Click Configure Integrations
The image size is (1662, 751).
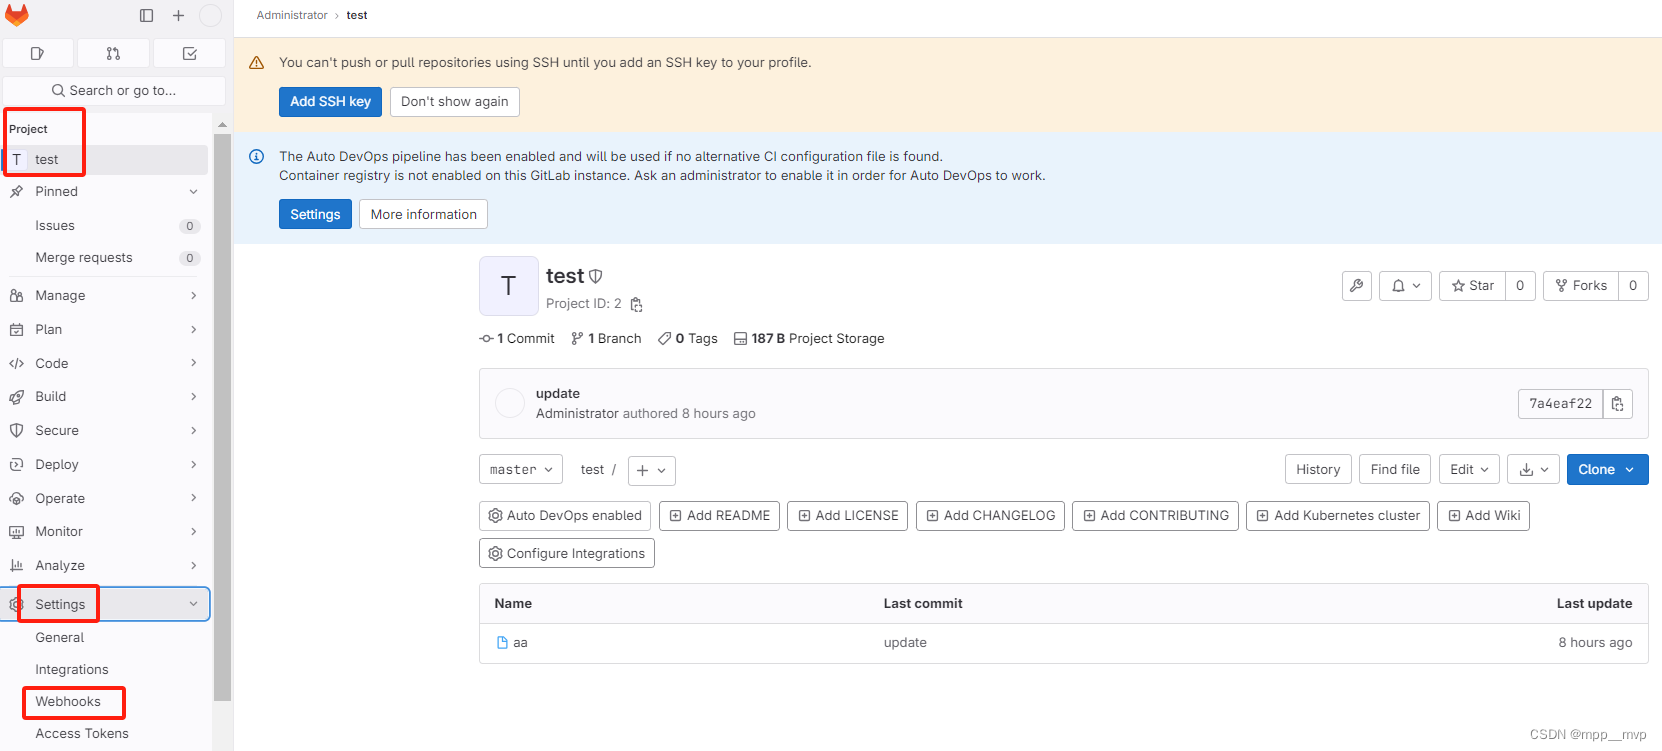click(x=567, y=553)
